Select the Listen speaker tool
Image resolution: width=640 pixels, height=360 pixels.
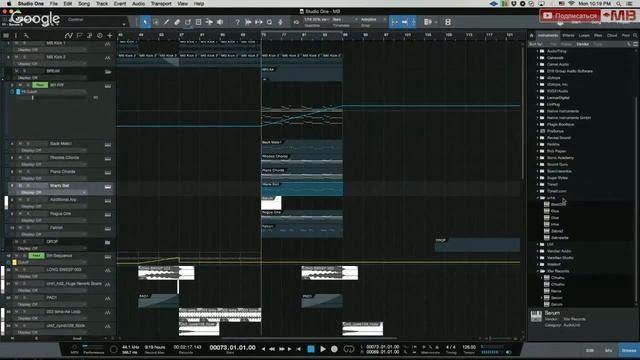tap(220, 22)
